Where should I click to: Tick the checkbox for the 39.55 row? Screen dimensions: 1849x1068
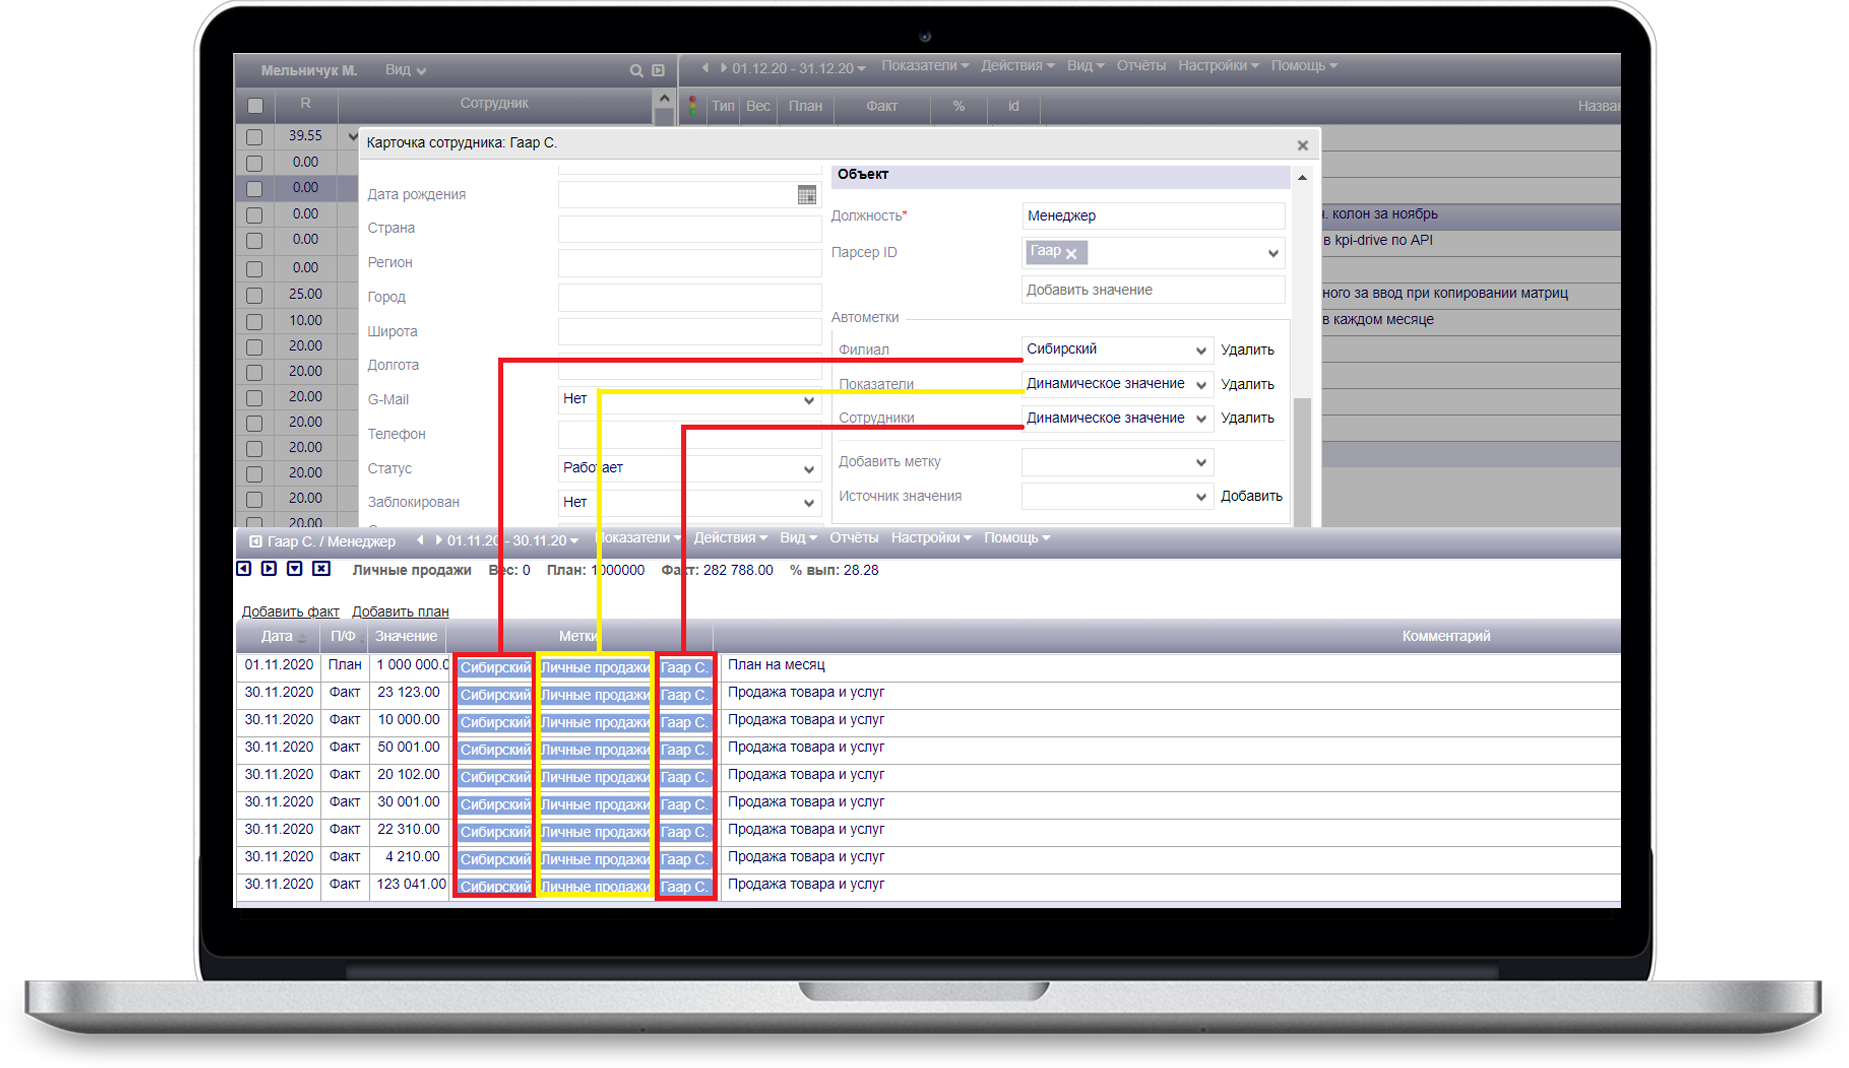pos(254,137)
